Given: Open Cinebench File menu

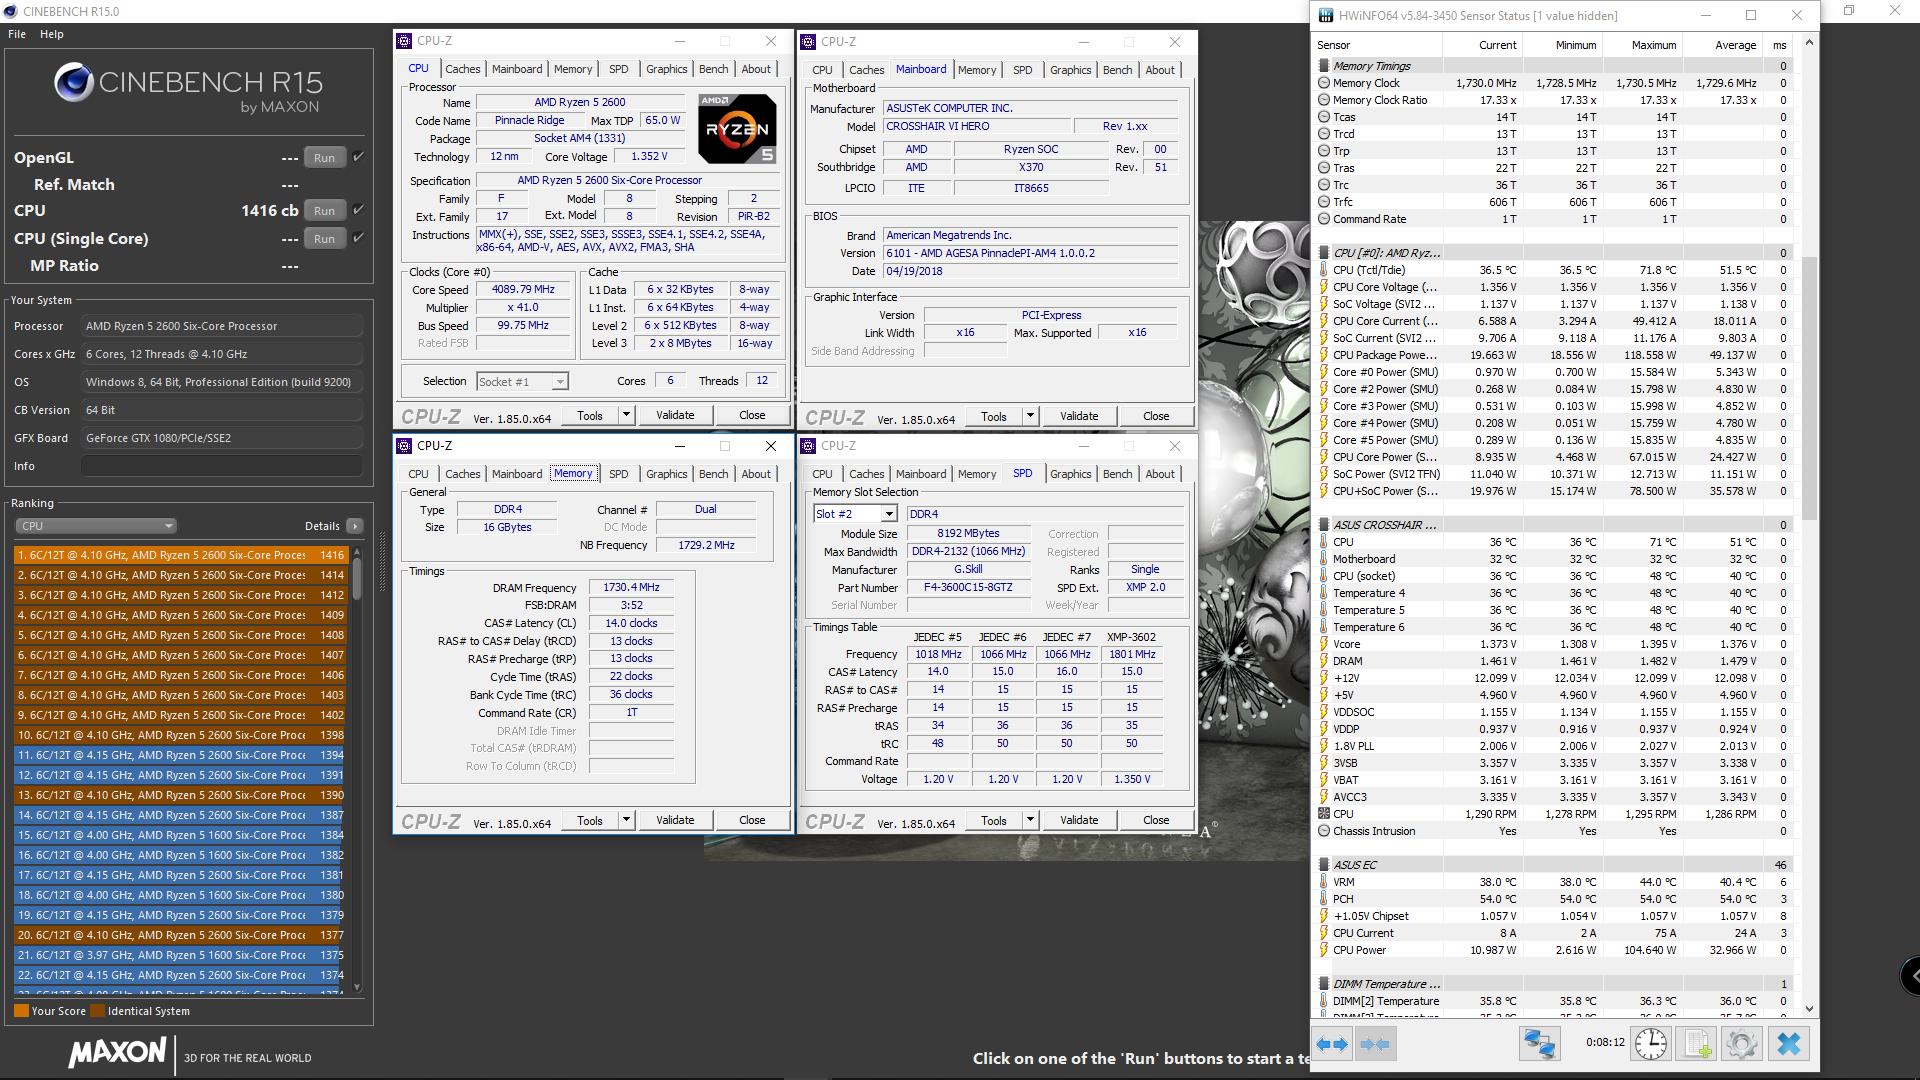Looking at the screenshot, I should tap(17, 34).
